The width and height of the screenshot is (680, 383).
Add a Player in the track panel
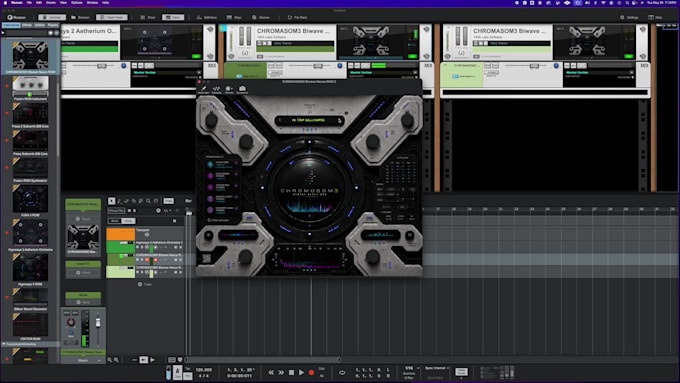click(83, 219)
